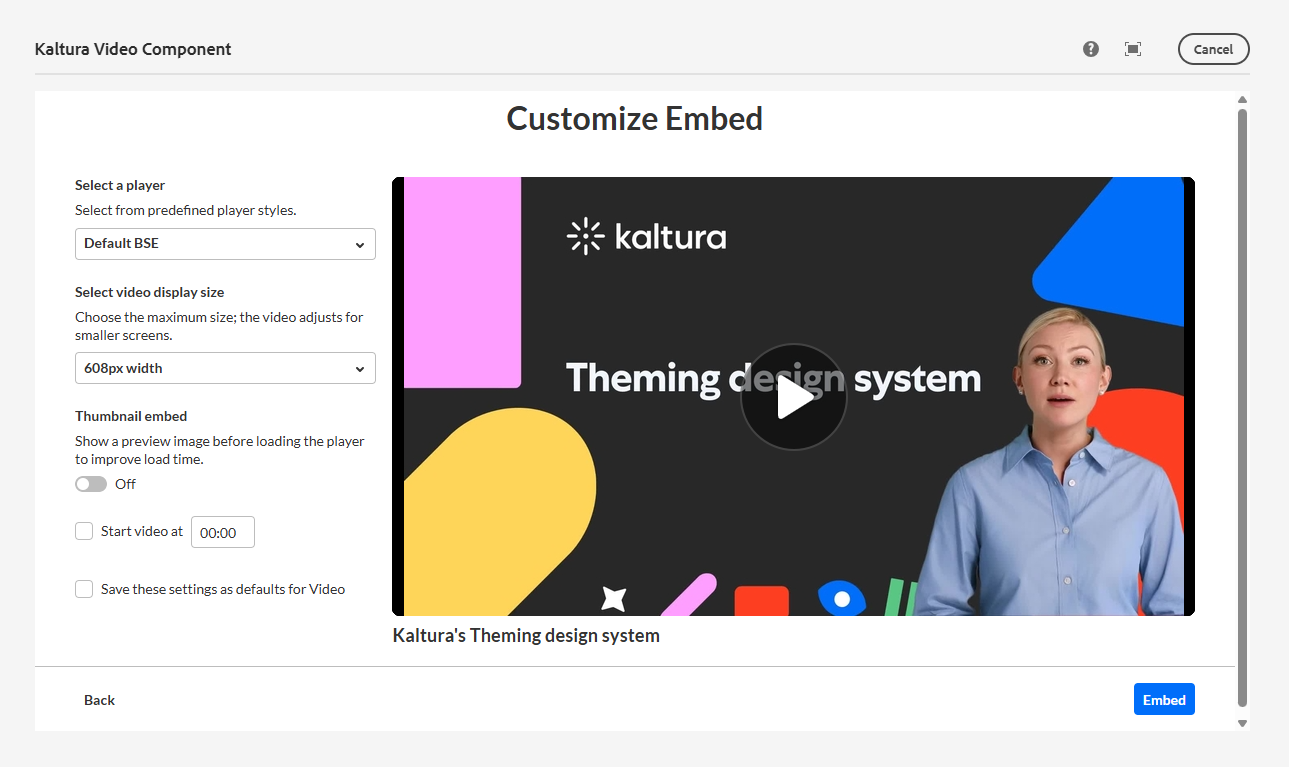Open the Default BSE player dropdown
Screen dimensions: 1289x767
225,244
